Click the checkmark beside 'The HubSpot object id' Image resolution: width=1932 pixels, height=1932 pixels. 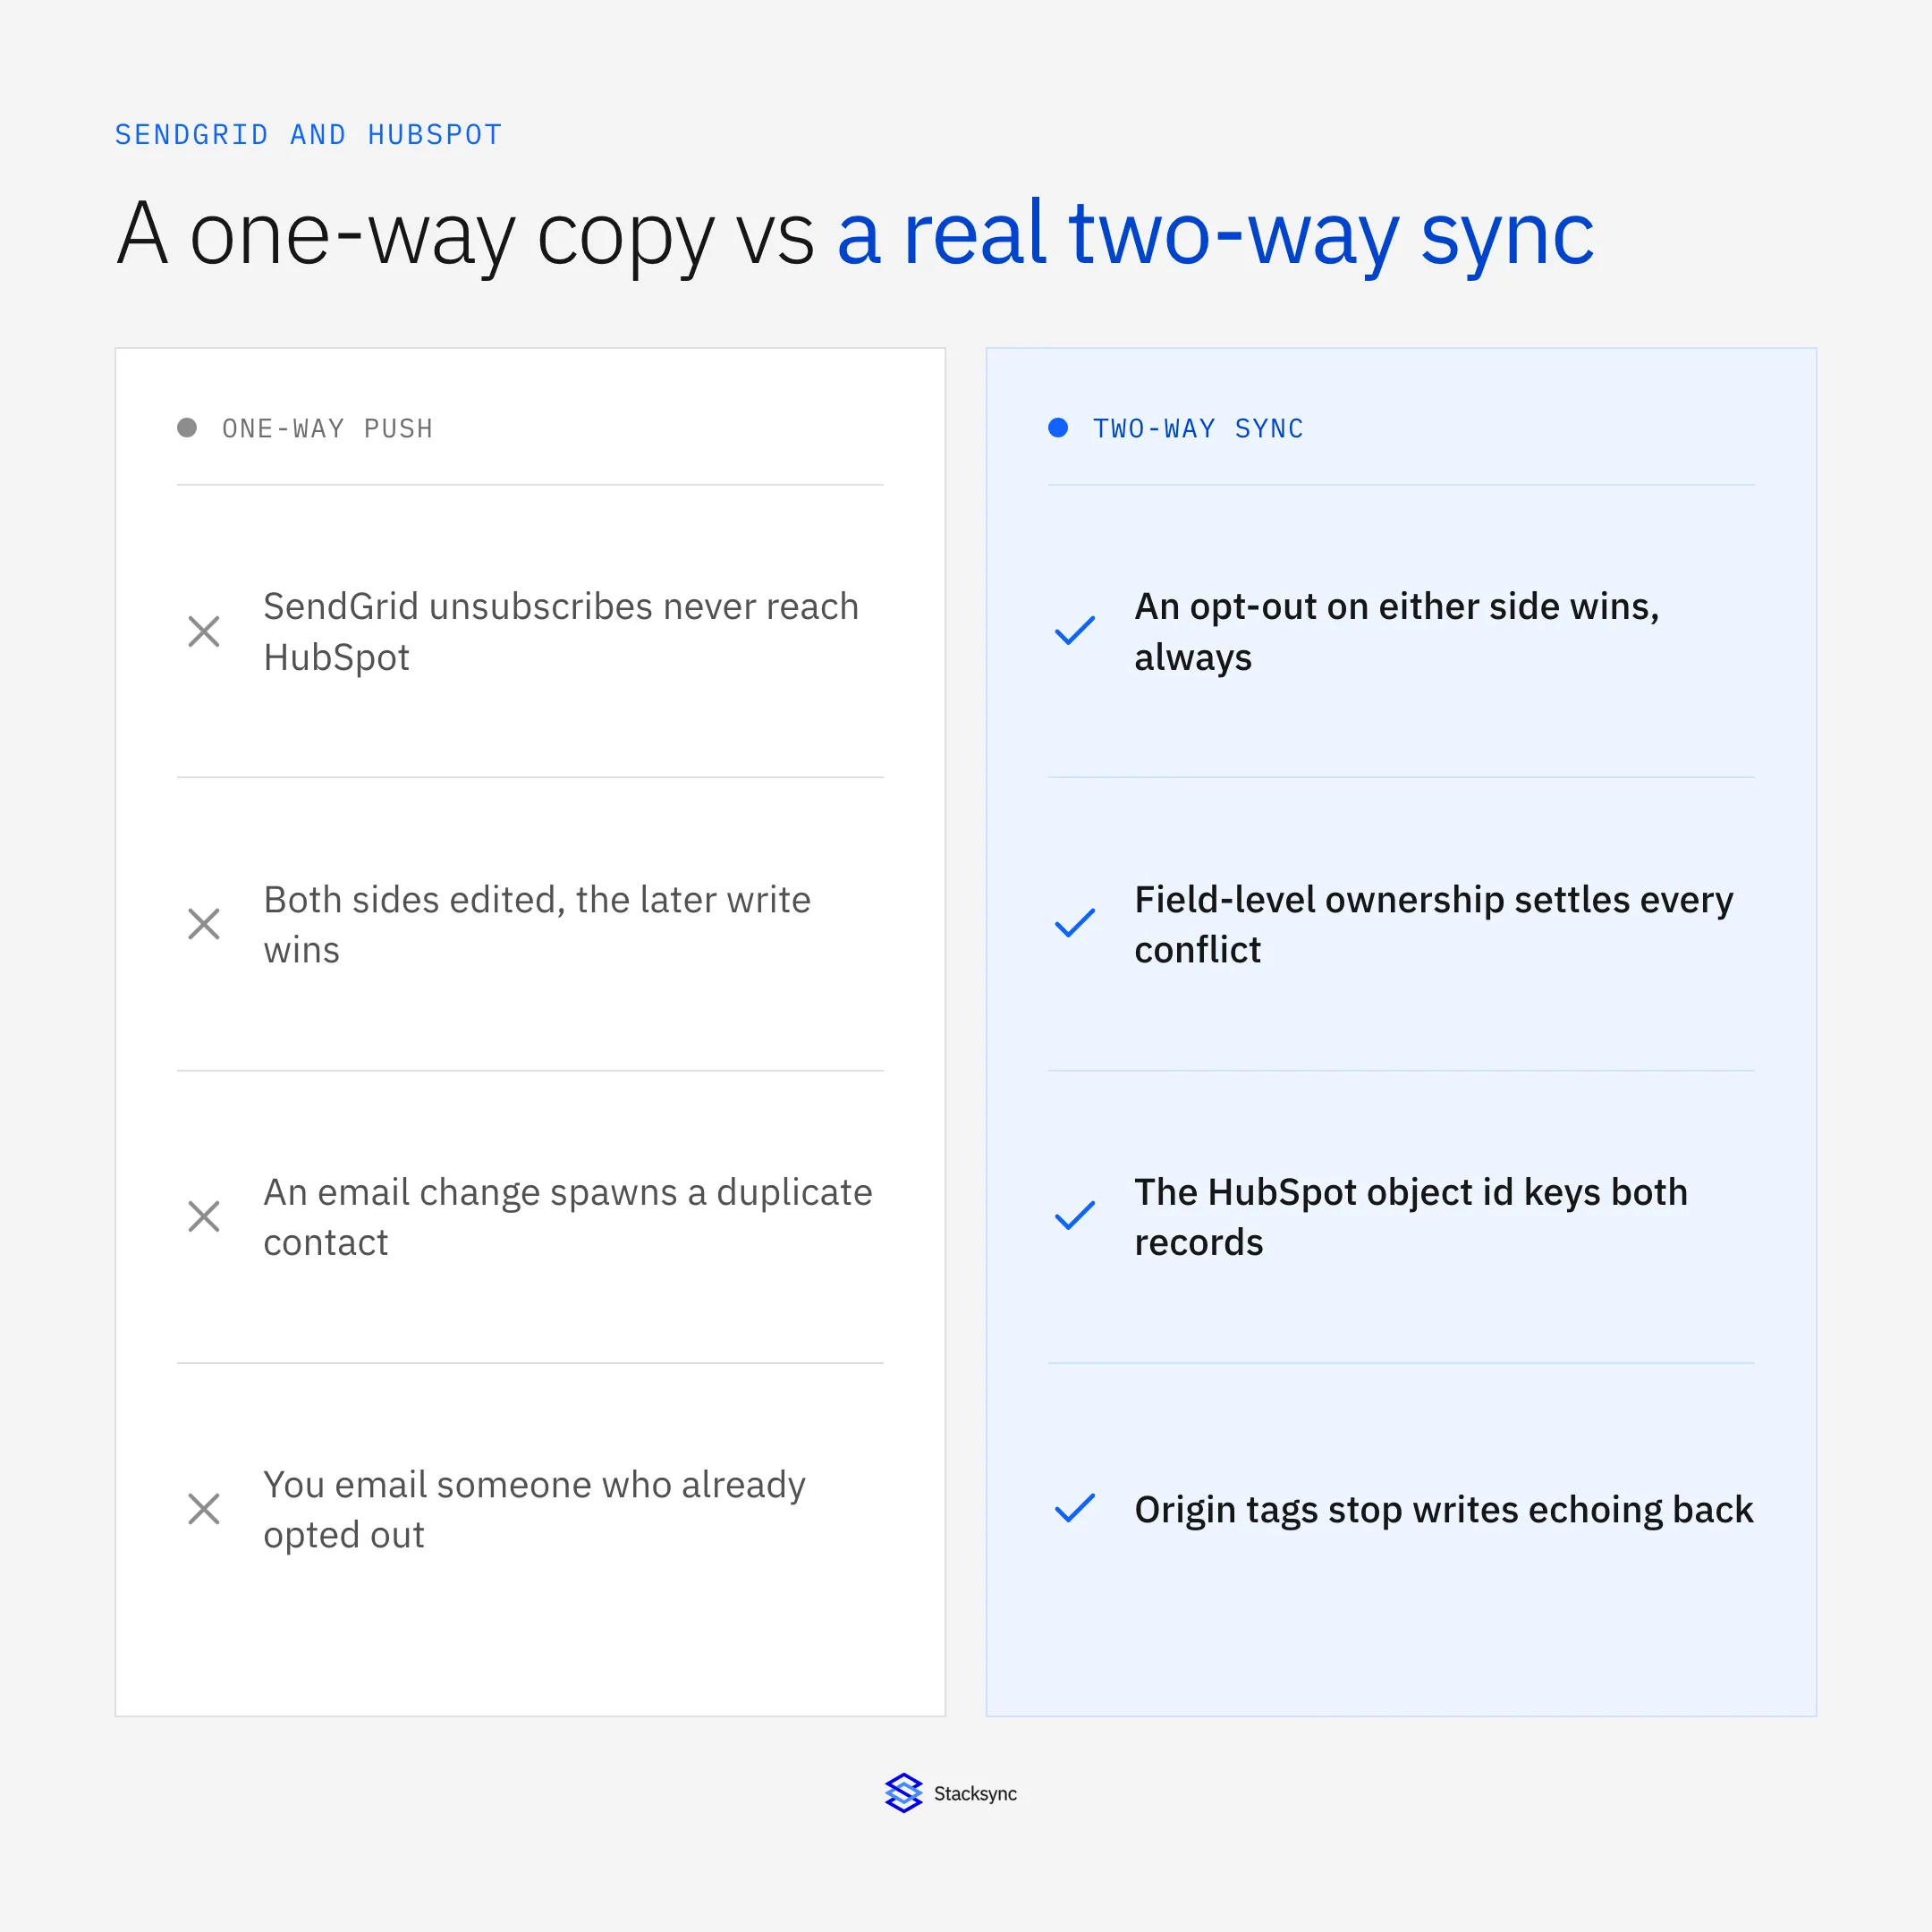click(1075, 1216)
